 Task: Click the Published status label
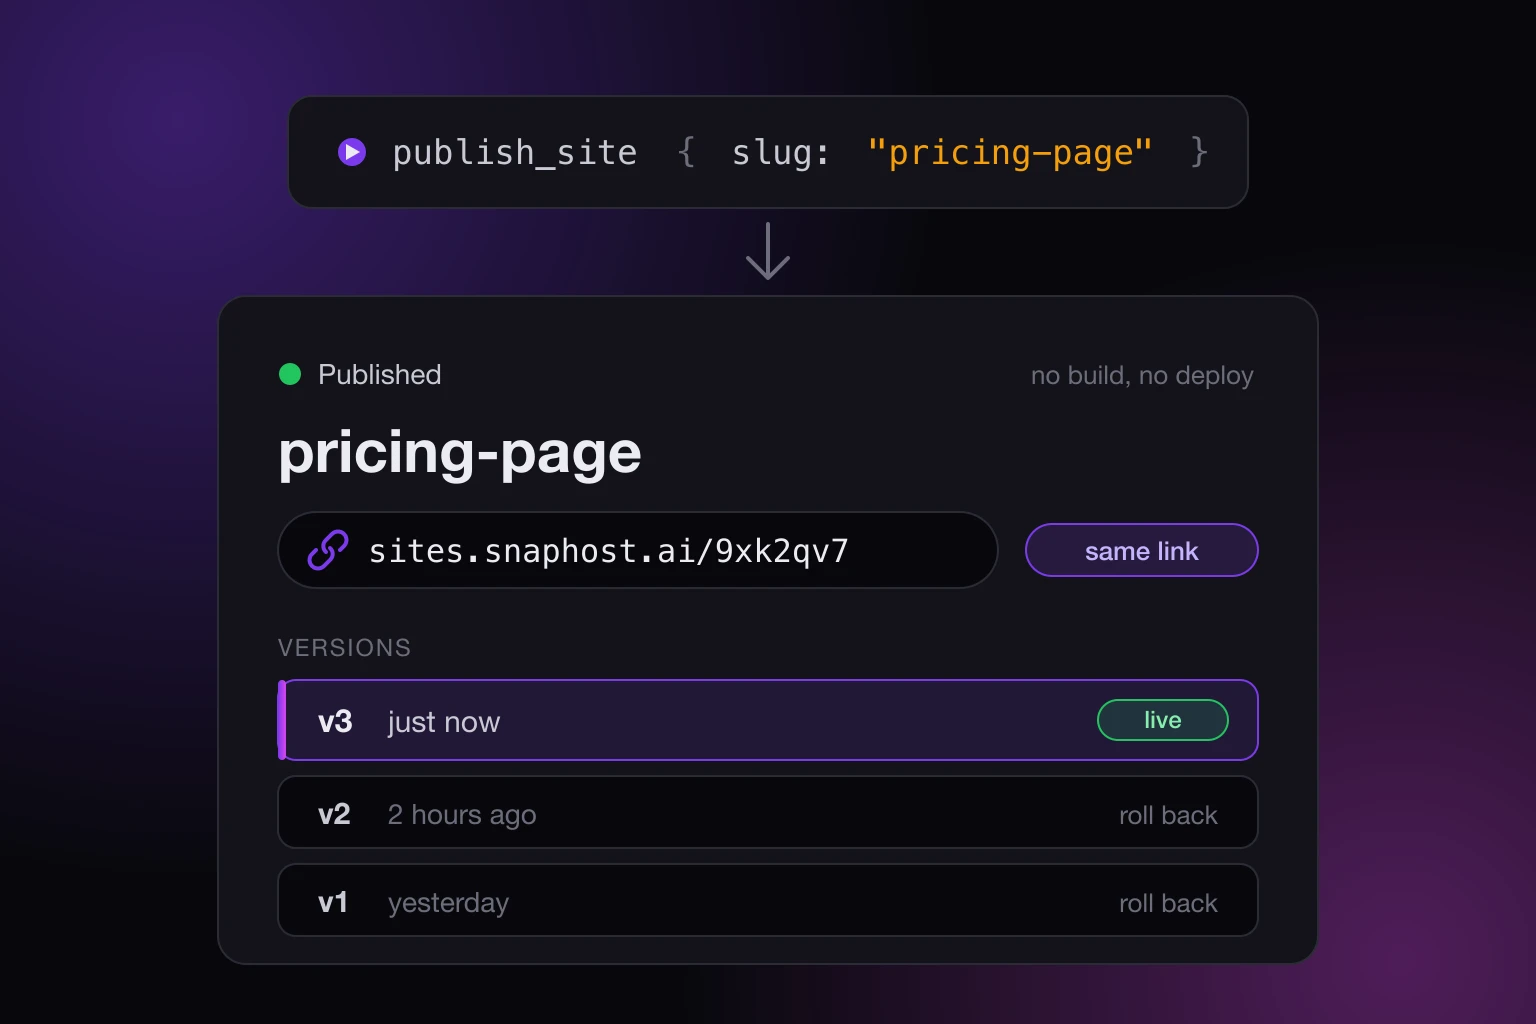379,374
